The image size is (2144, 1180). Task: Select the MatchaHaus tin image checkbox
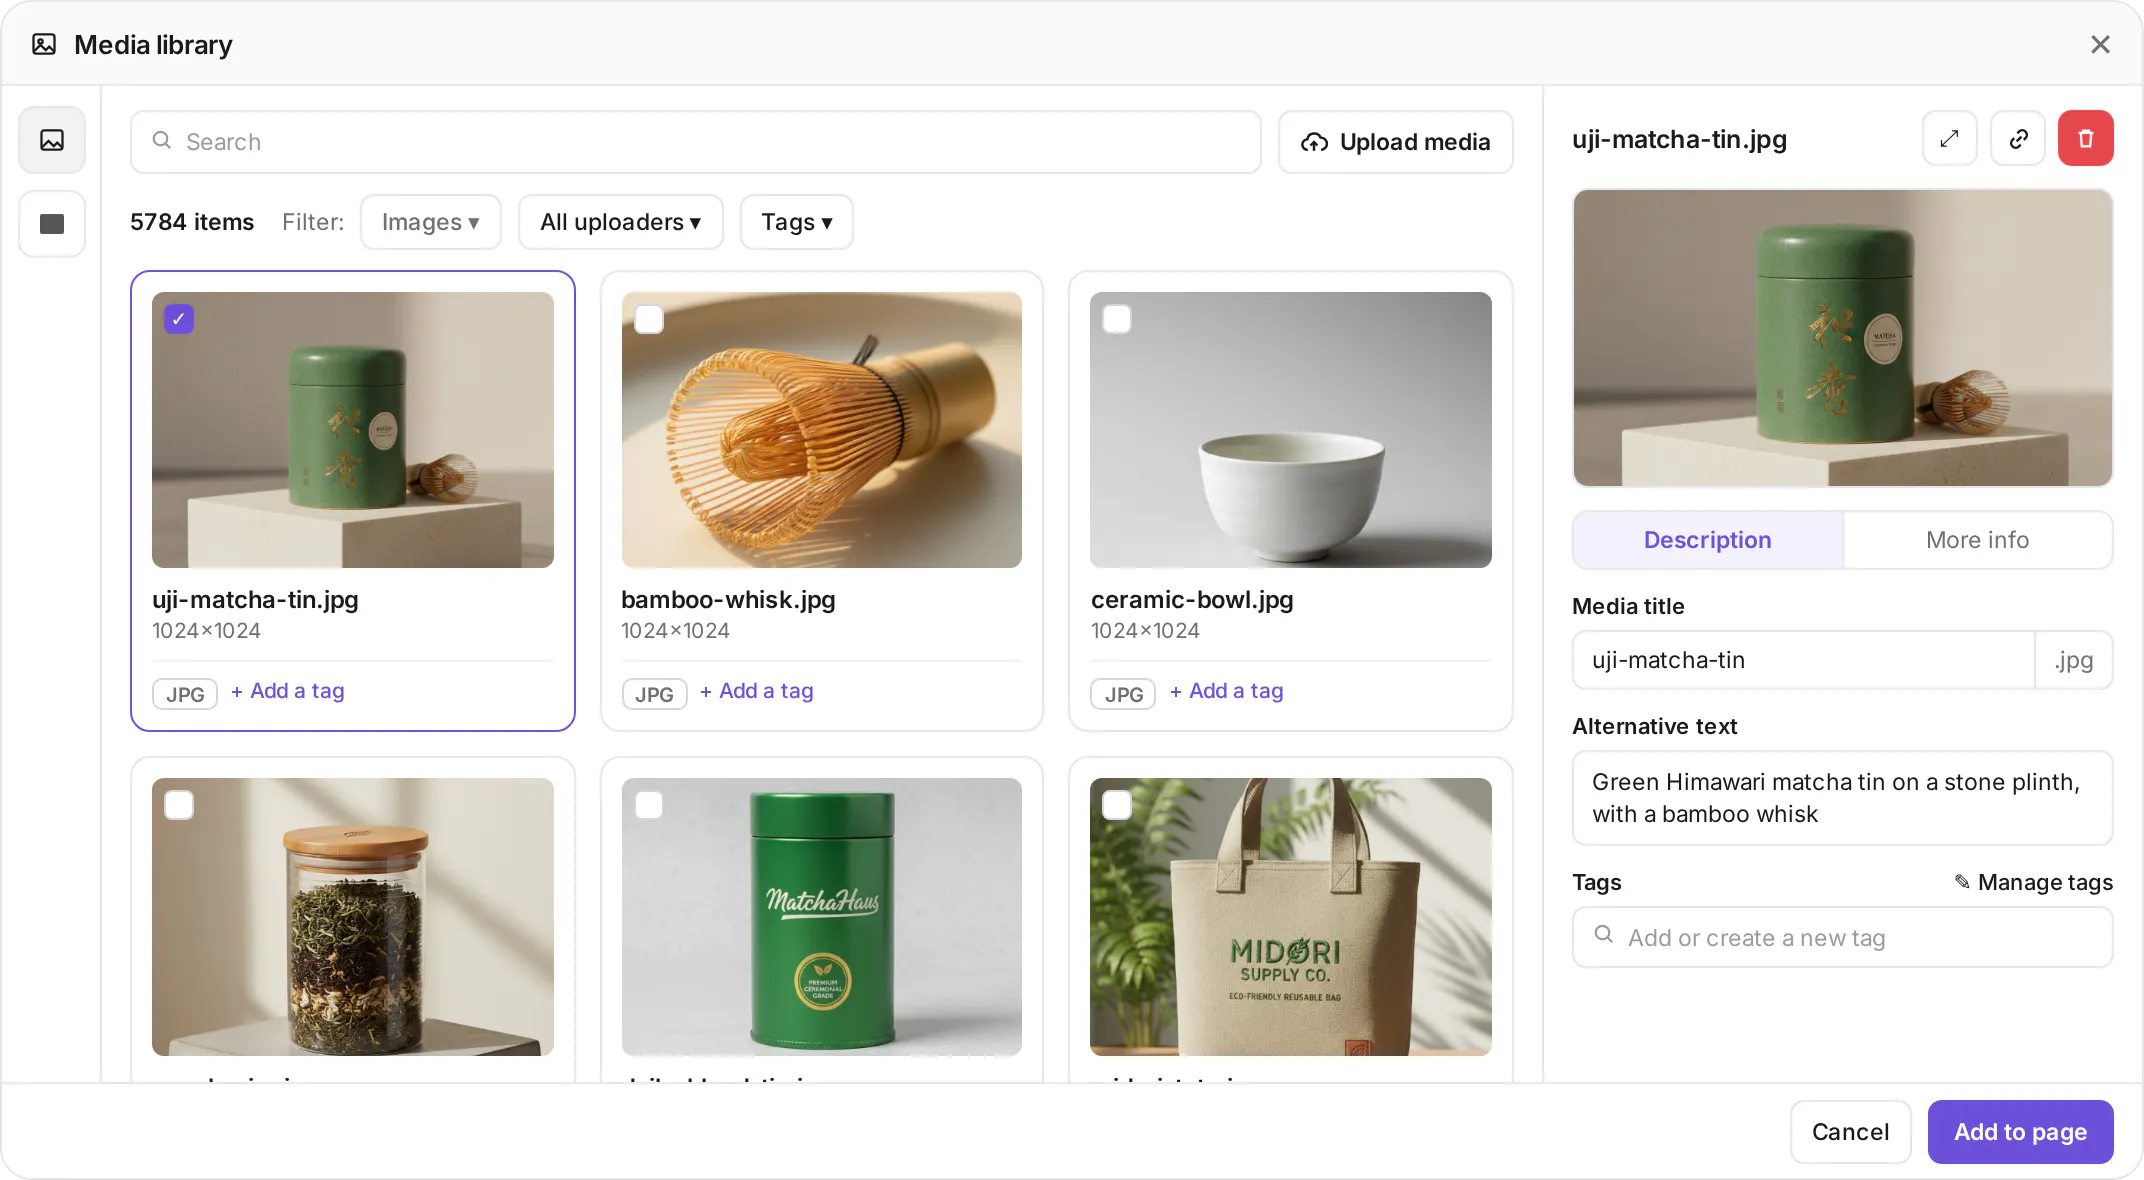pos(649,805)
